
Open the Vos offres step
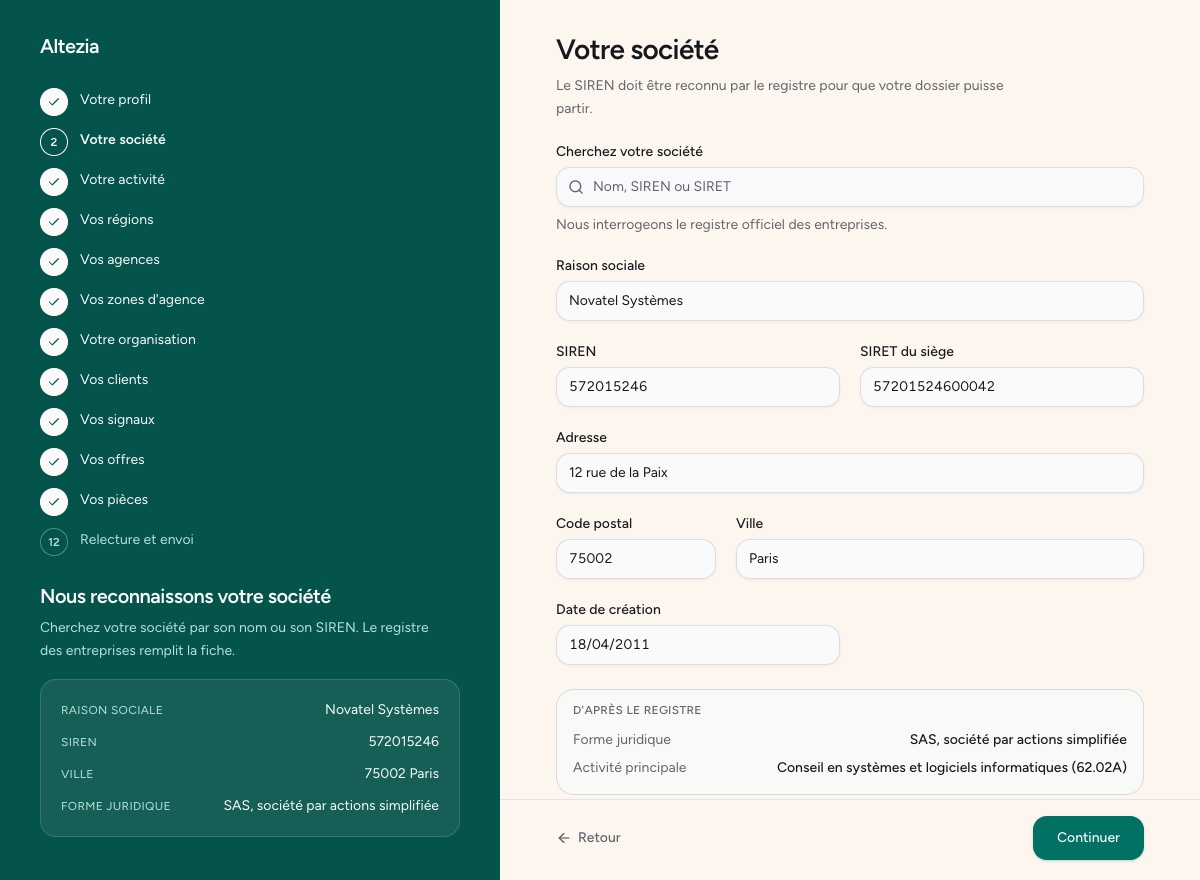(x=112, y=460)
